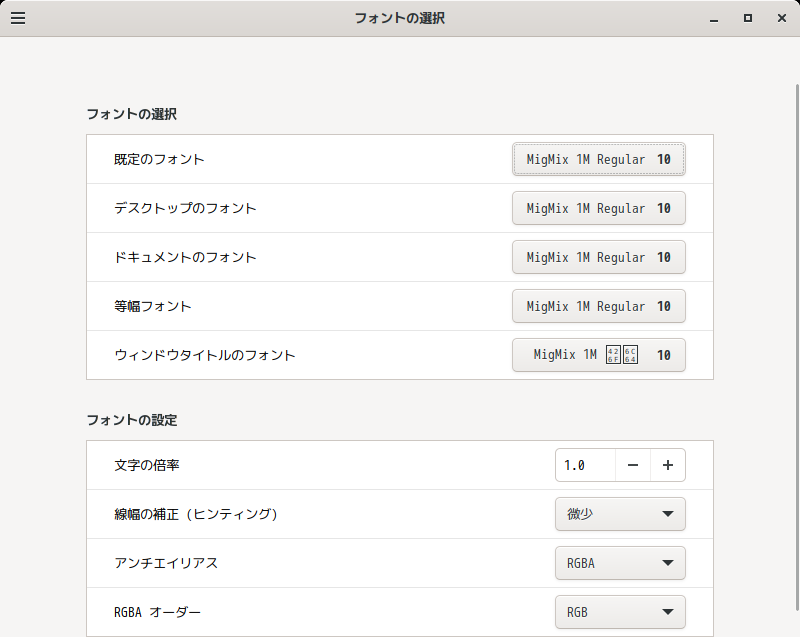Click the minus button to decrease text scale
Screen dimensions: 800x637
point(633,465)
